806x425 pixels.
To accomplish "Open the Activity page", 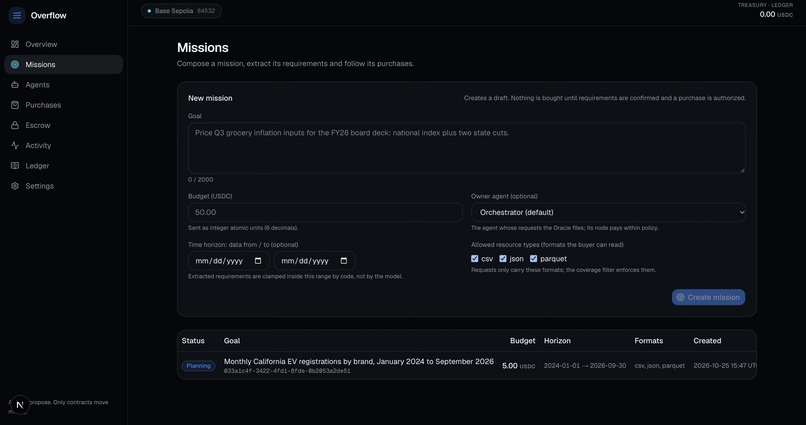I will click(x=64, y=145).
